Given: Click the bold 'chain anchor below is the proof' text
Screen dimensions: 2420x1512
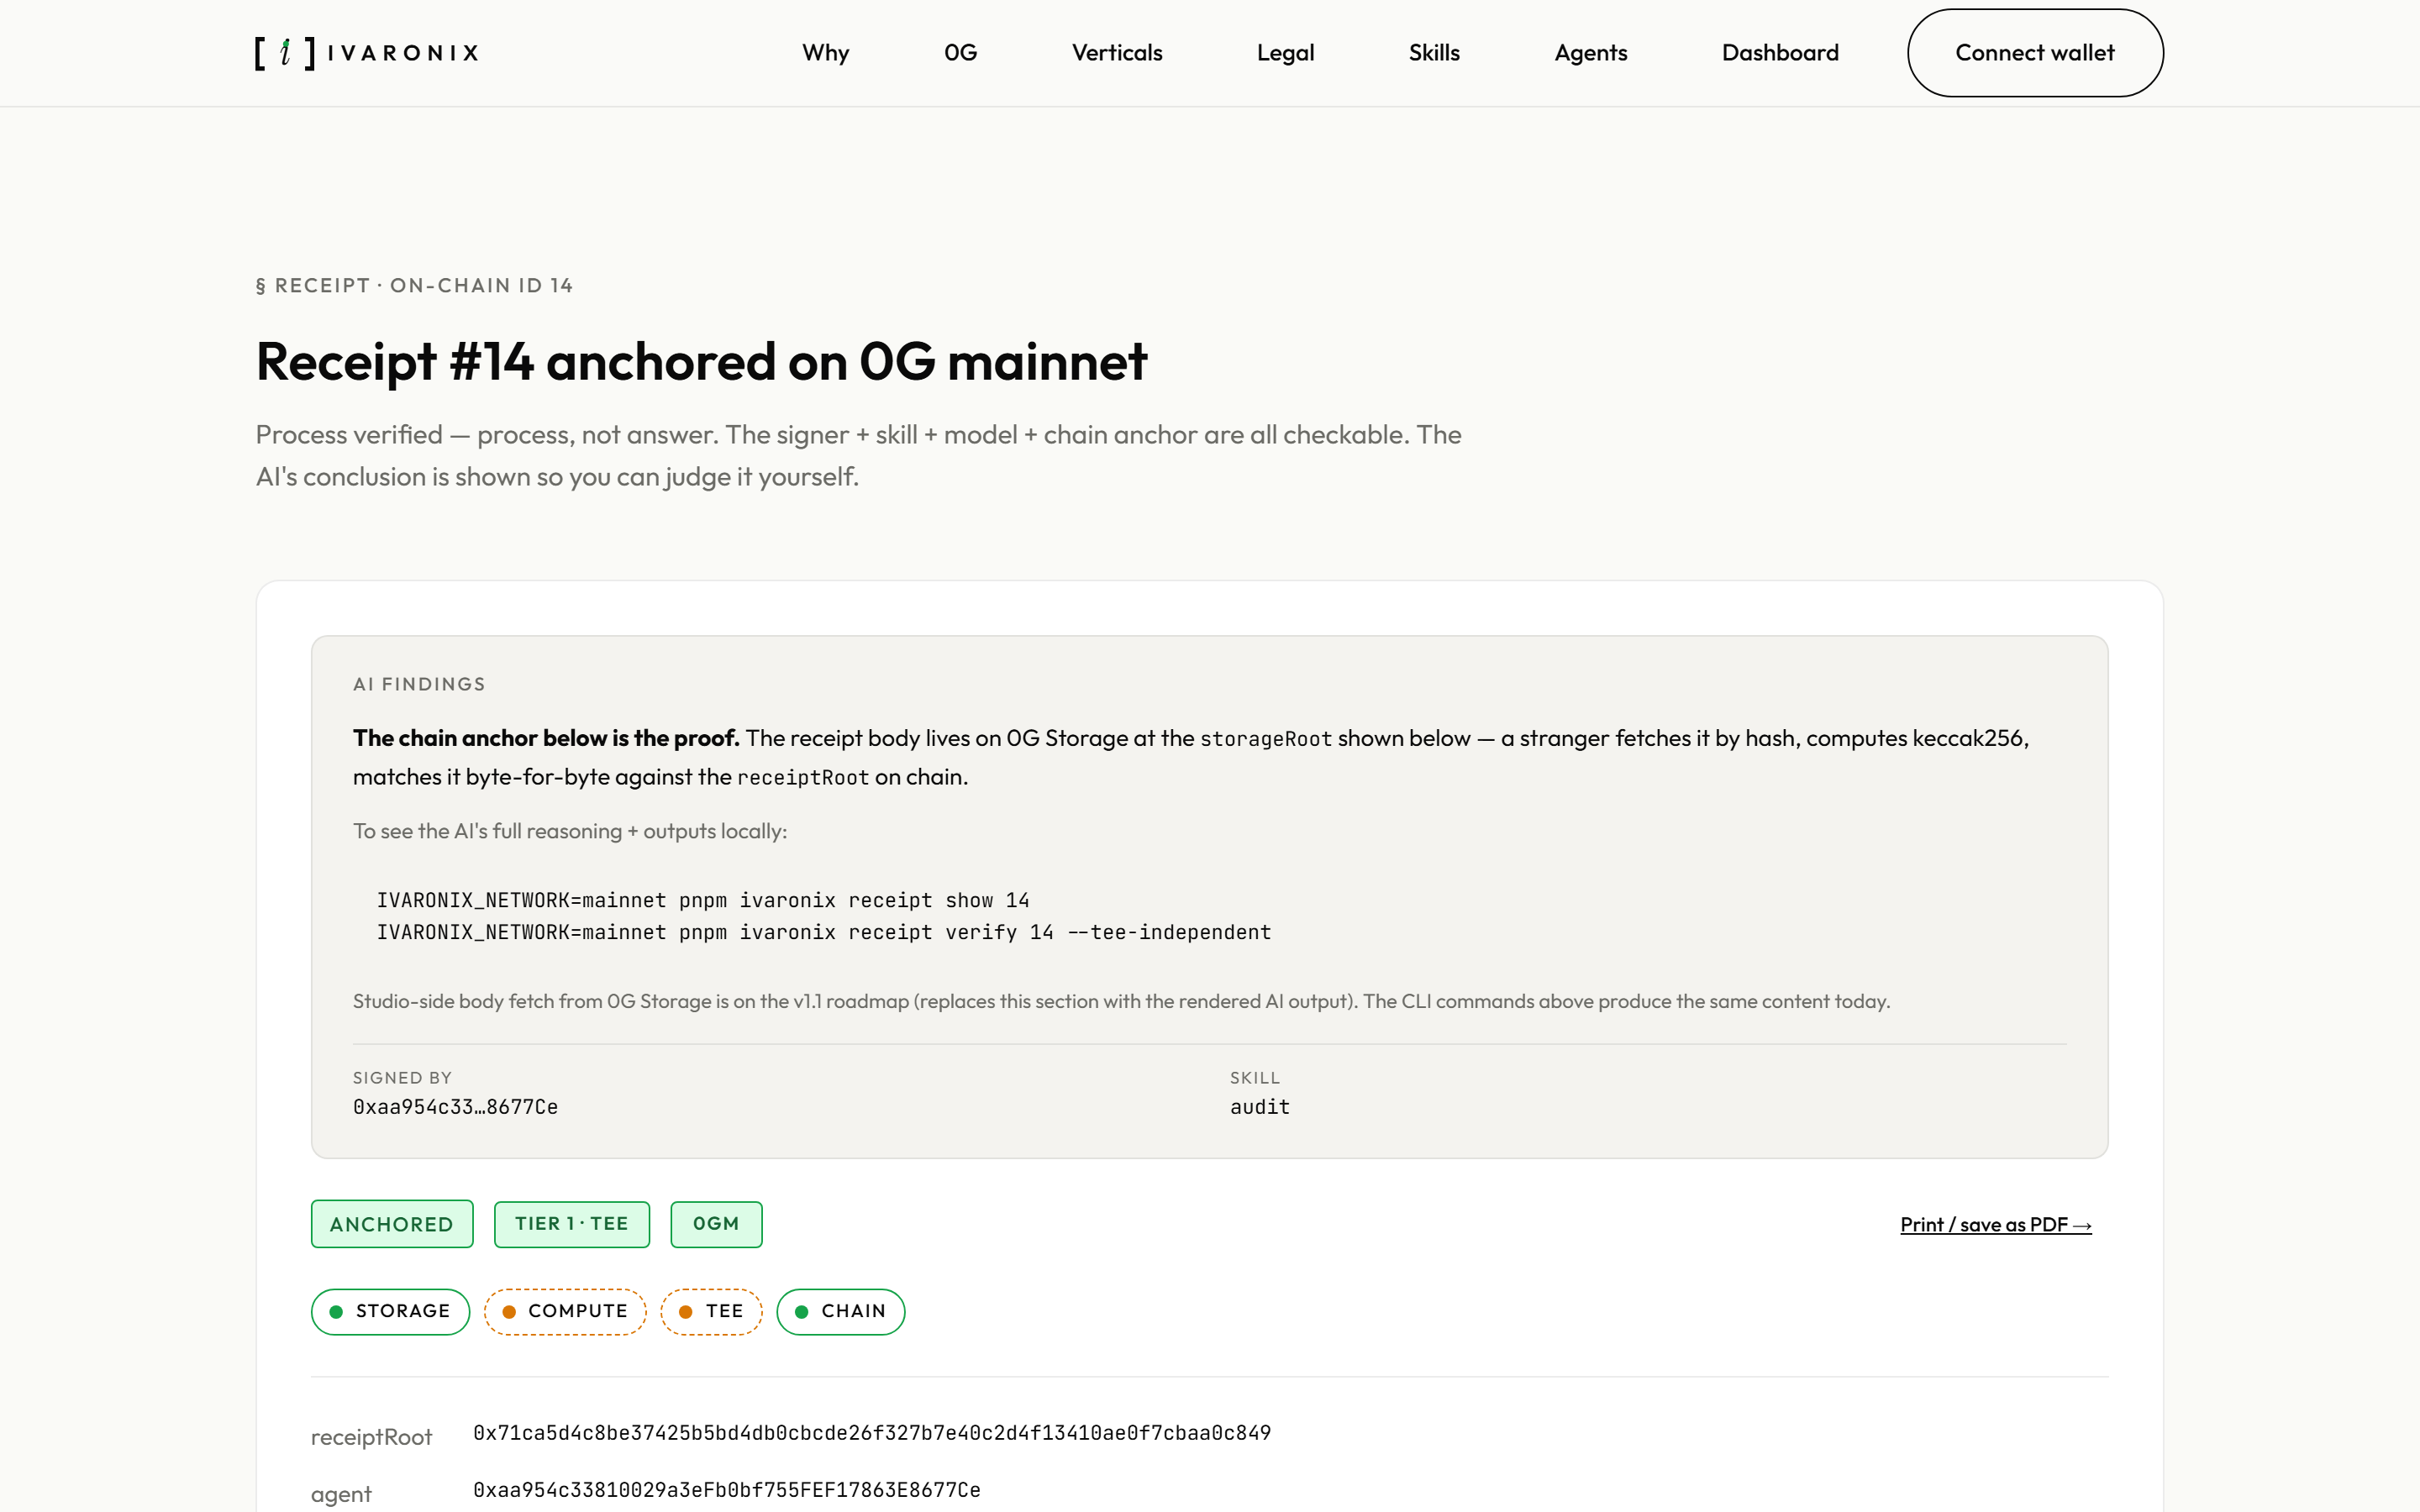Looking at the screenshot, I should [546, 738].
